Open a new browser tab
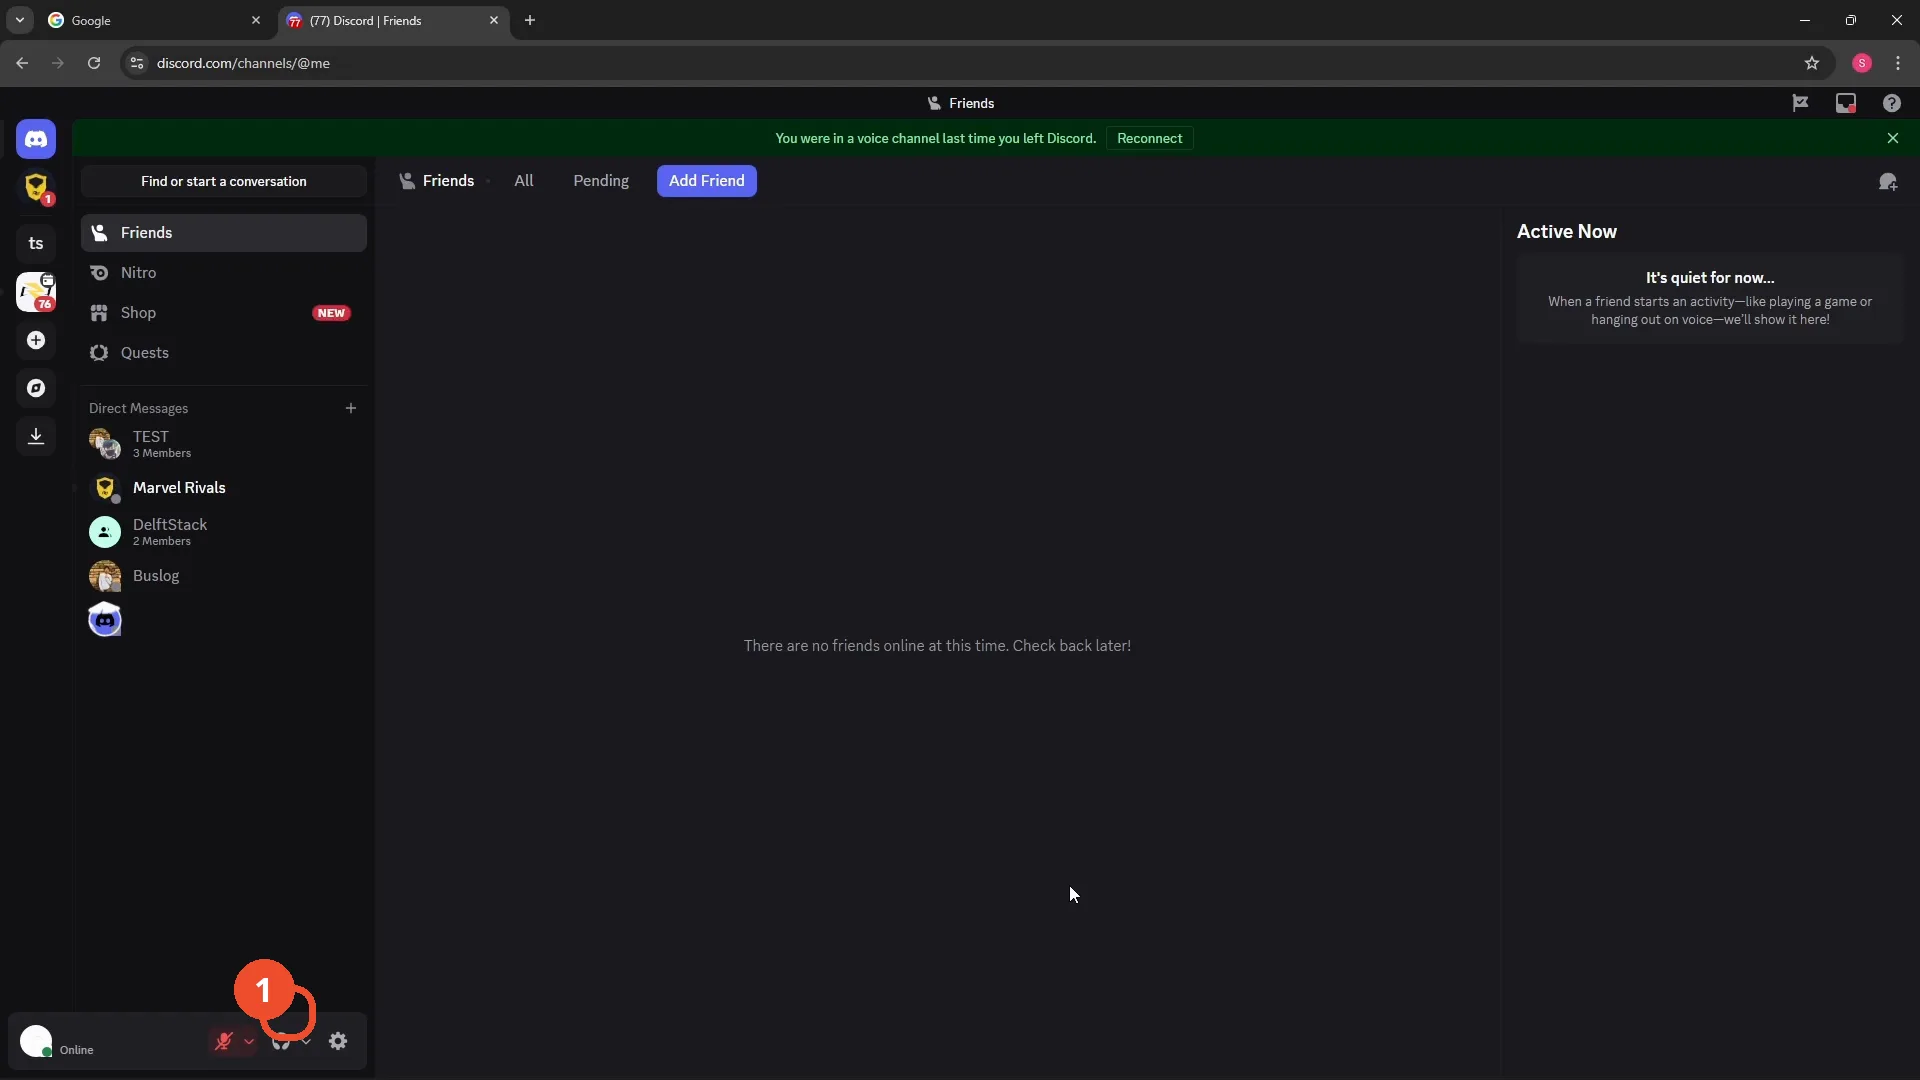This screenshot has height=1080, width=1920. tap(530, 20)
